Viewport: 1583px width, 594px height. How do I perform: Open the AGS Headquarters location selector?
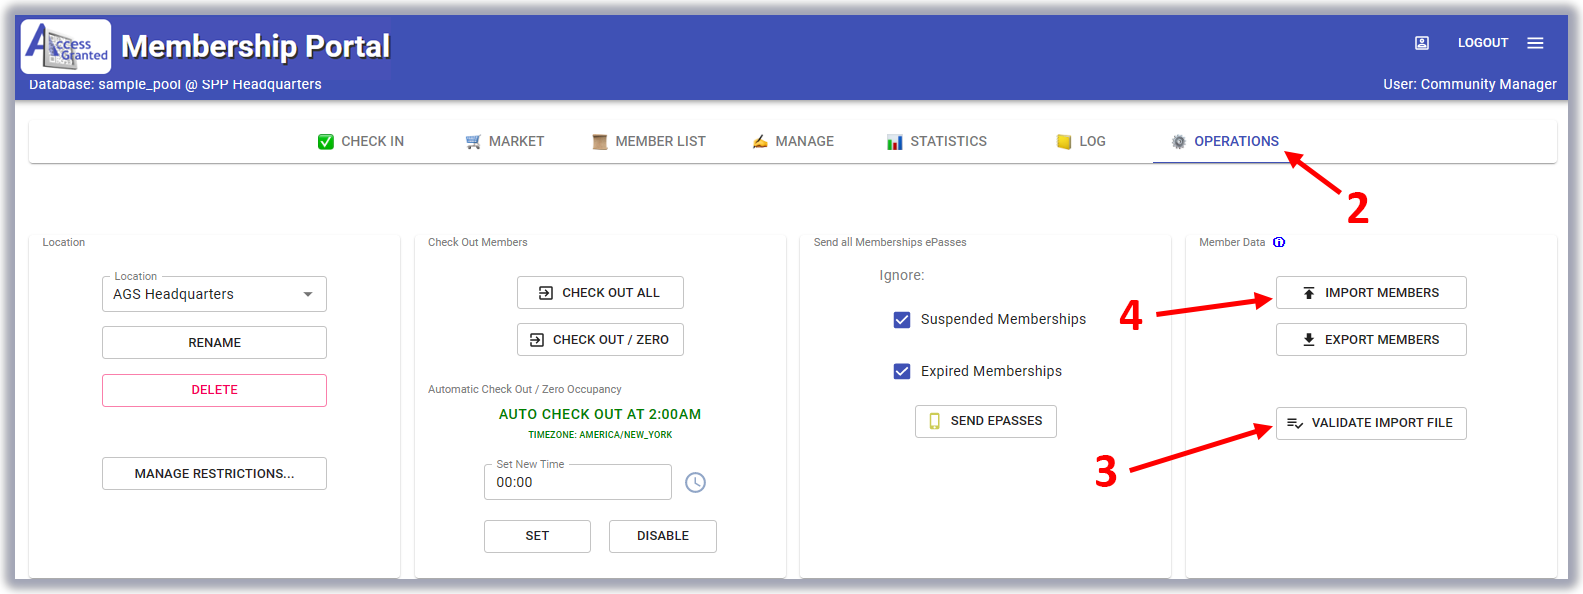pos(200,294)
